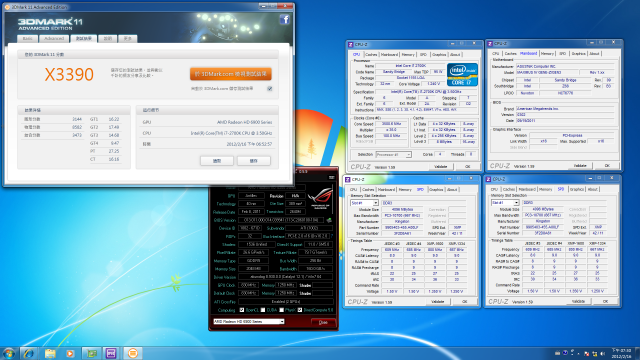Switch to the orange 3DMark taskbar icon

point(132,353)
